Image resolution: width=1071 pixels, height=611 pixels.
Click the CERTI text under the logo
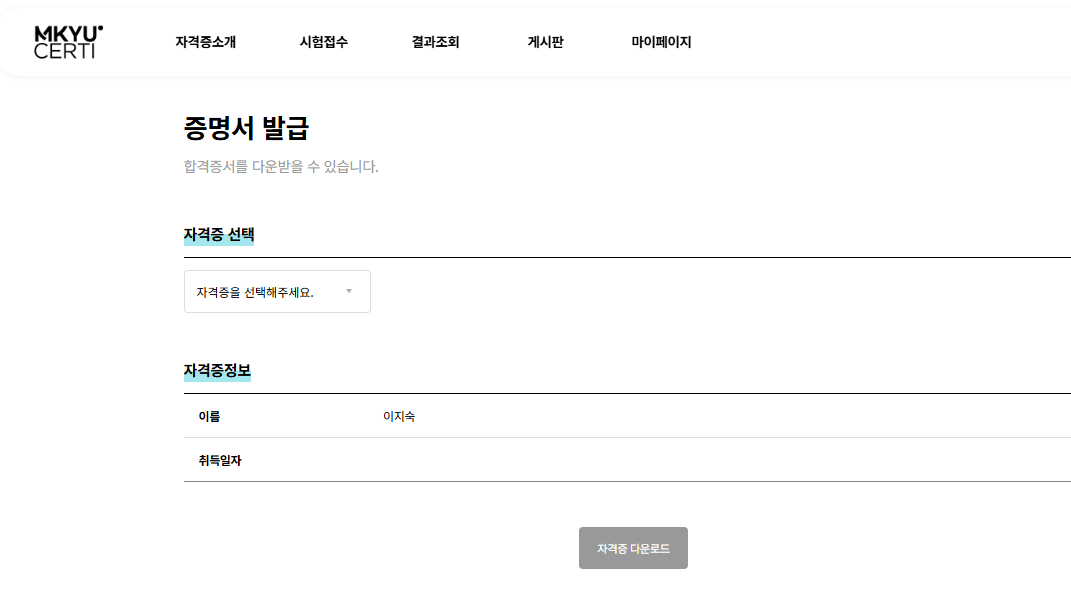[64, 51]
